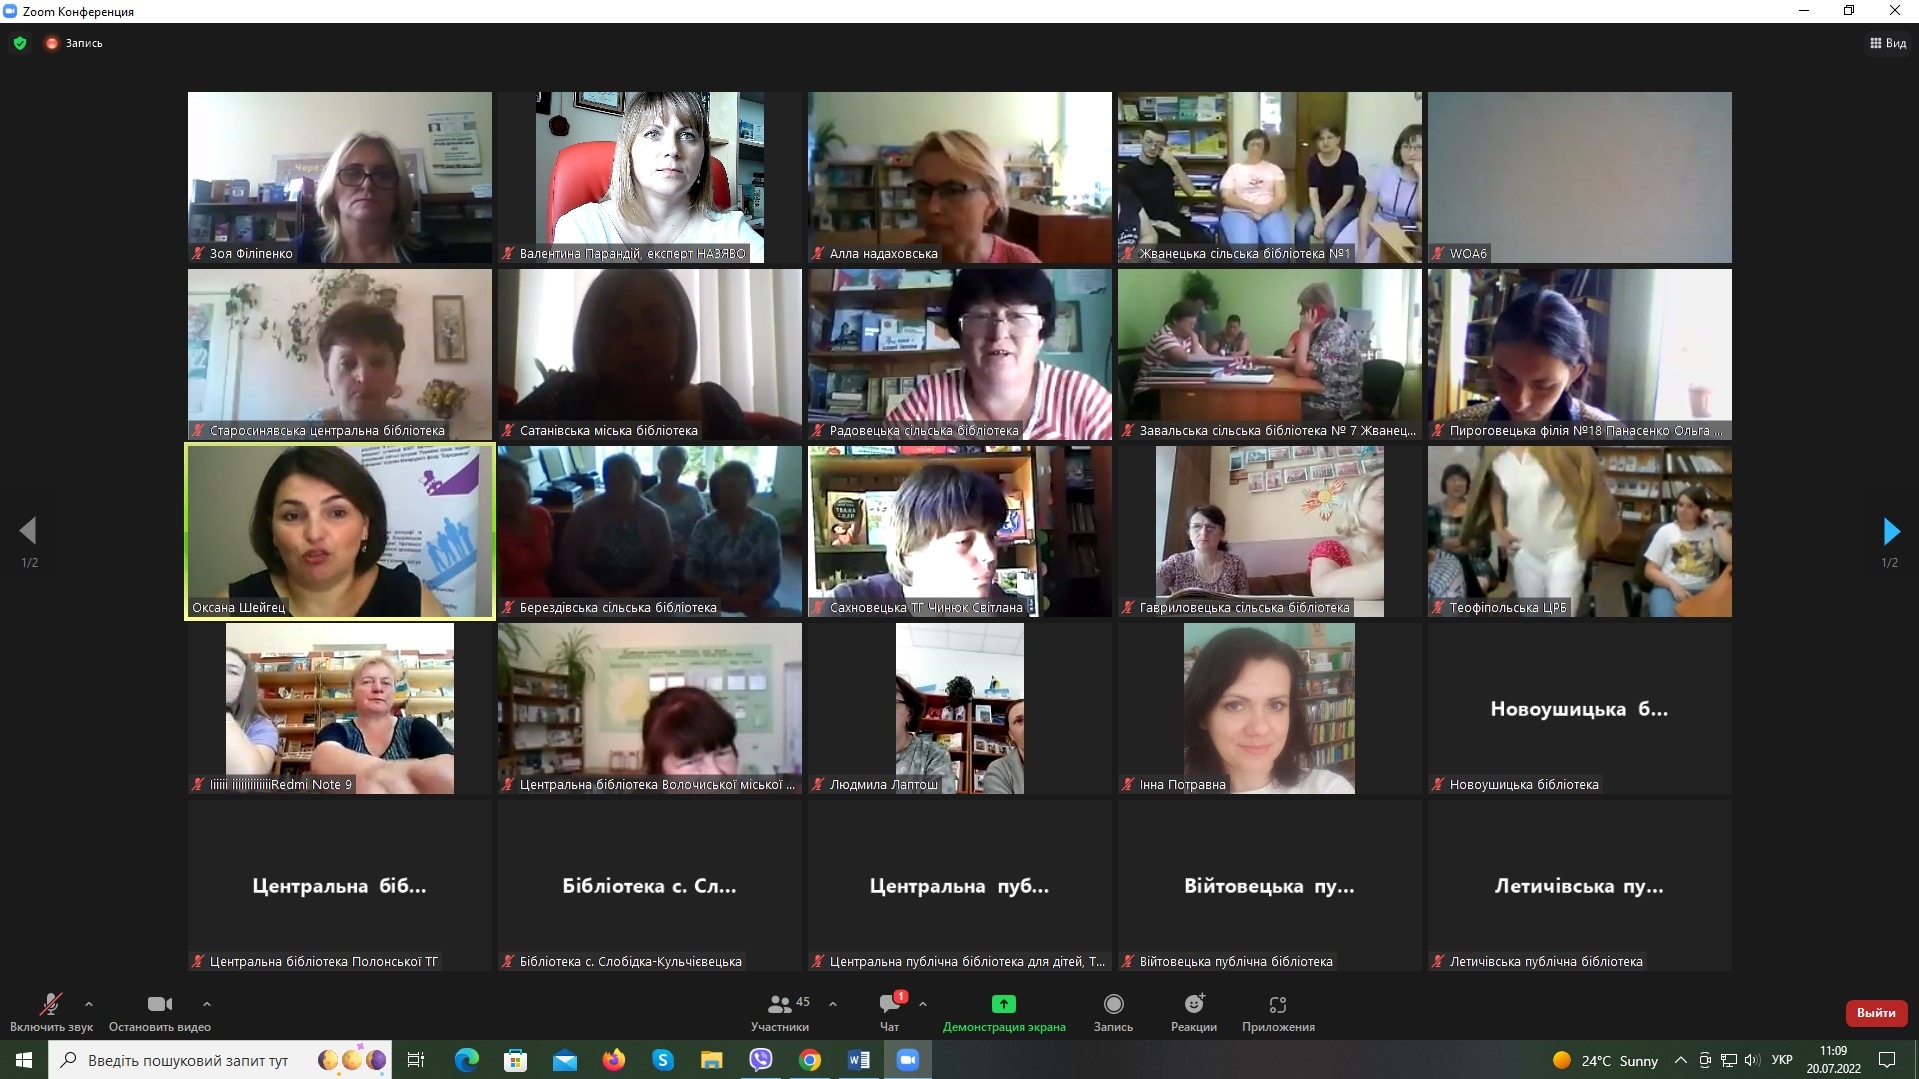The image size is (1919, 1079).
Task: Toggle the УКР keyboard language indicator
Action: pos(1781,1060)
